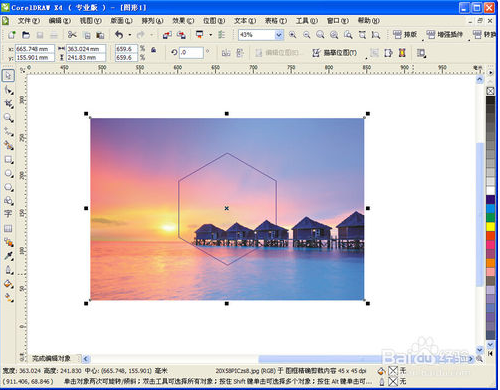Select the Ellipse tool
Screen dimensions: 500x390
point(8,173)
